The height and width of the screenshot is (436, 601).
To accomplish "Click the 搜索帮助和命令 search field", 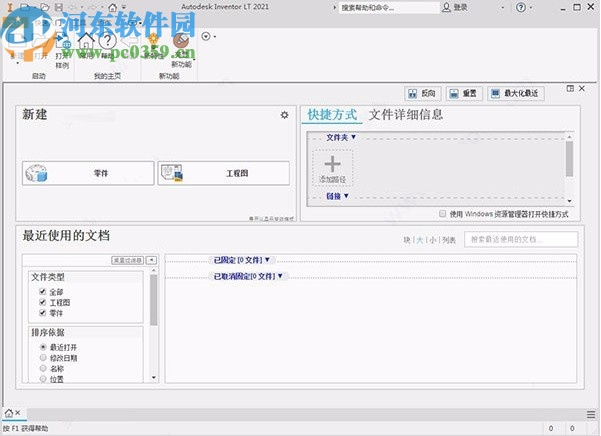I will point(389,7).
